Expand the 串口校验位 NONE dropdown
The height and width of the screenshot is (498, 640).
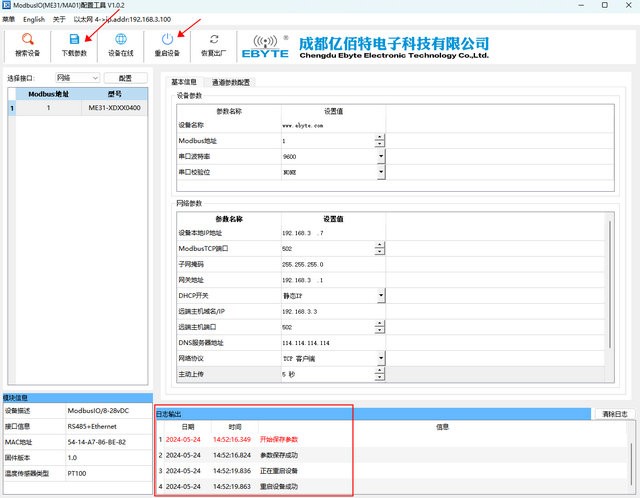pyautogui.click(x=380, y=172)
